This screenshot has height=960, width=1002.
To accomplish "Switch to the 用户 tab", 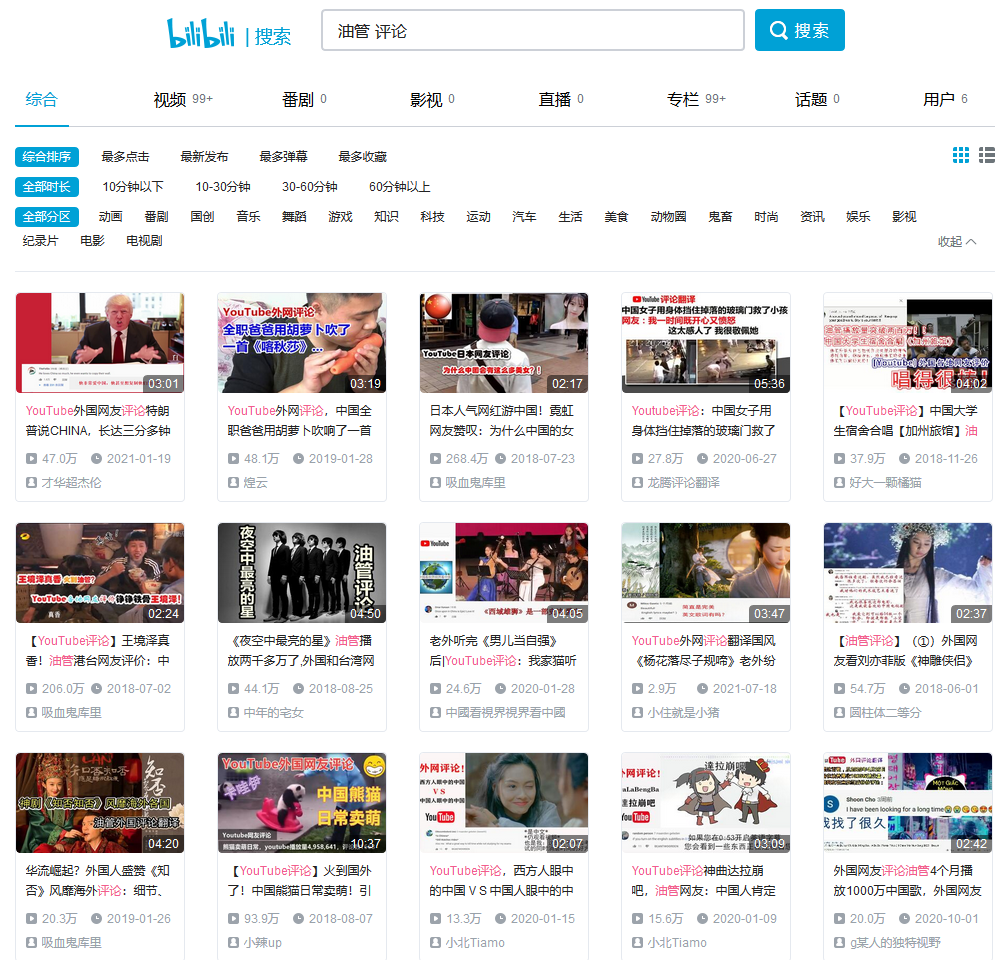I will tap(939, 100).
